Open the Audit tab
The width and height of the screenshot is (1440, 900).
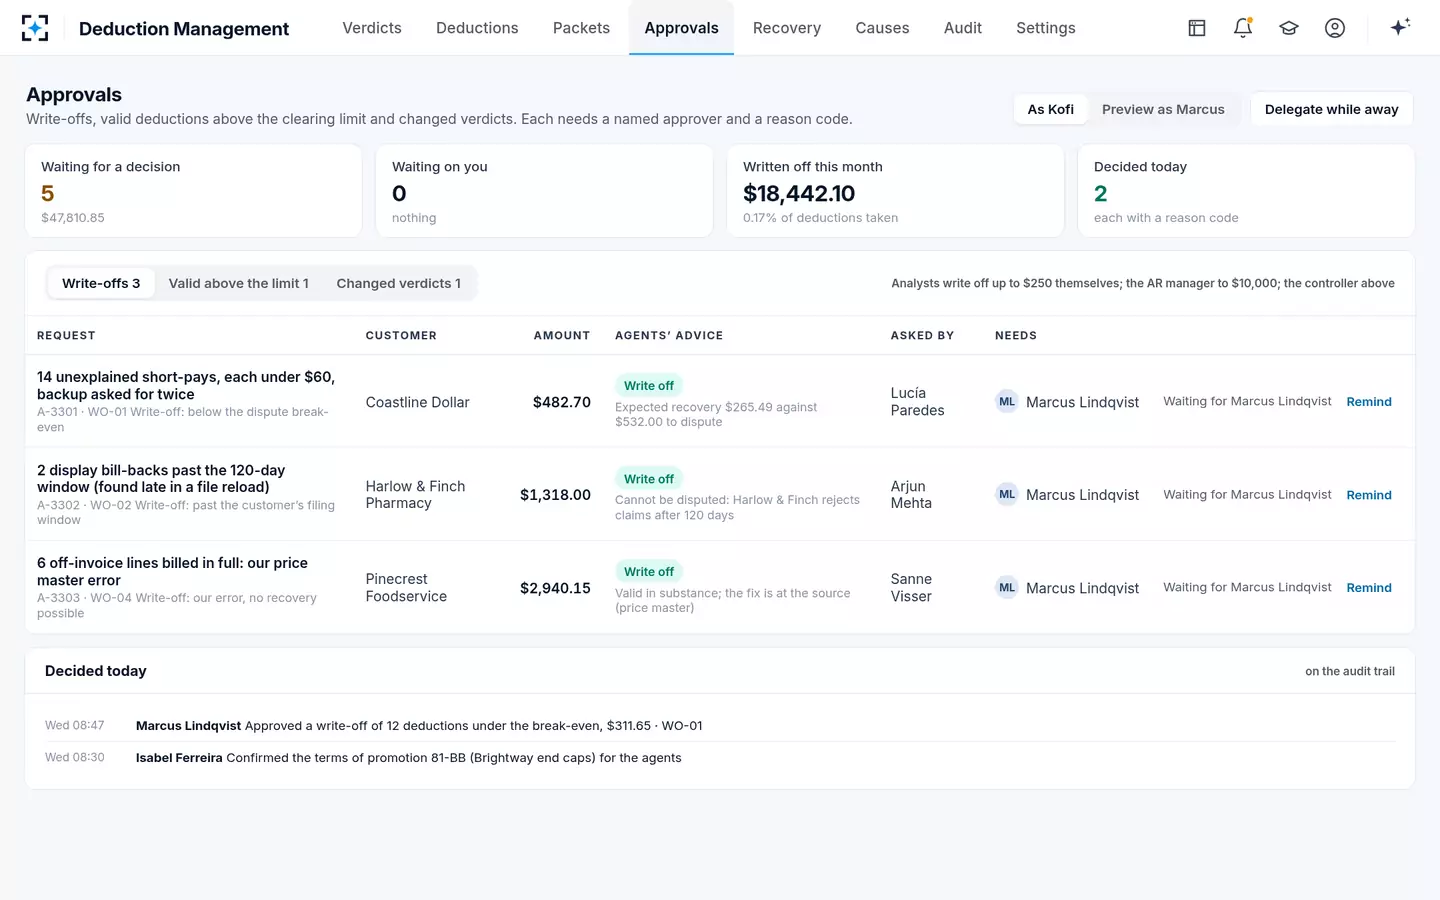point(963,28)
